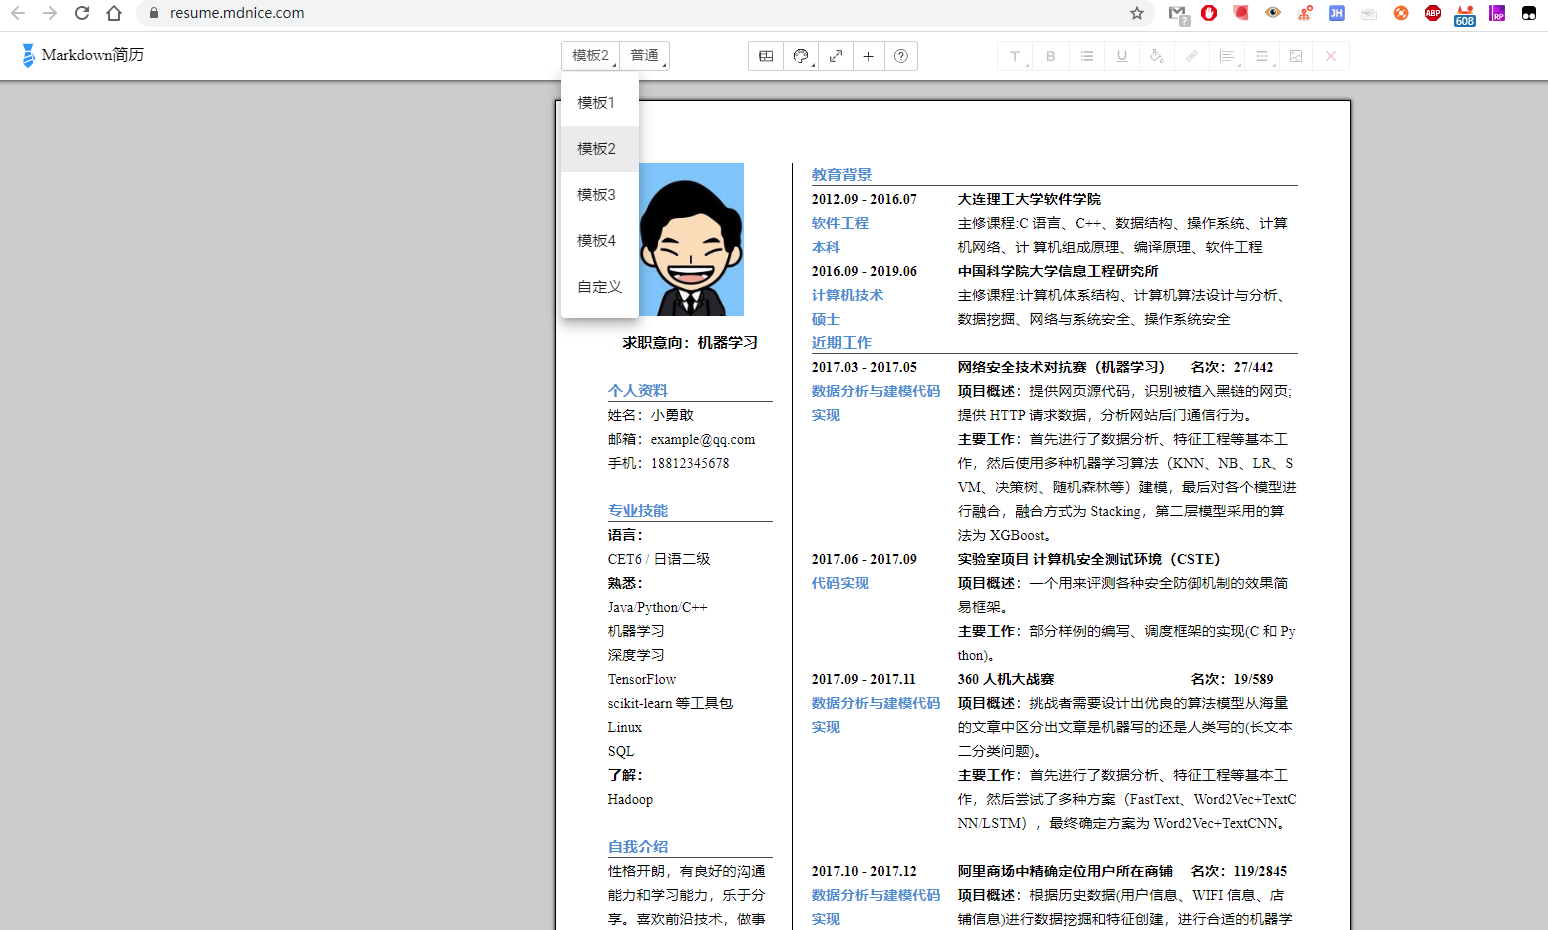Viewport: 1548px width, 930px height.
Task: Click the red X clear button
Action: click(x=1330, y=56)
